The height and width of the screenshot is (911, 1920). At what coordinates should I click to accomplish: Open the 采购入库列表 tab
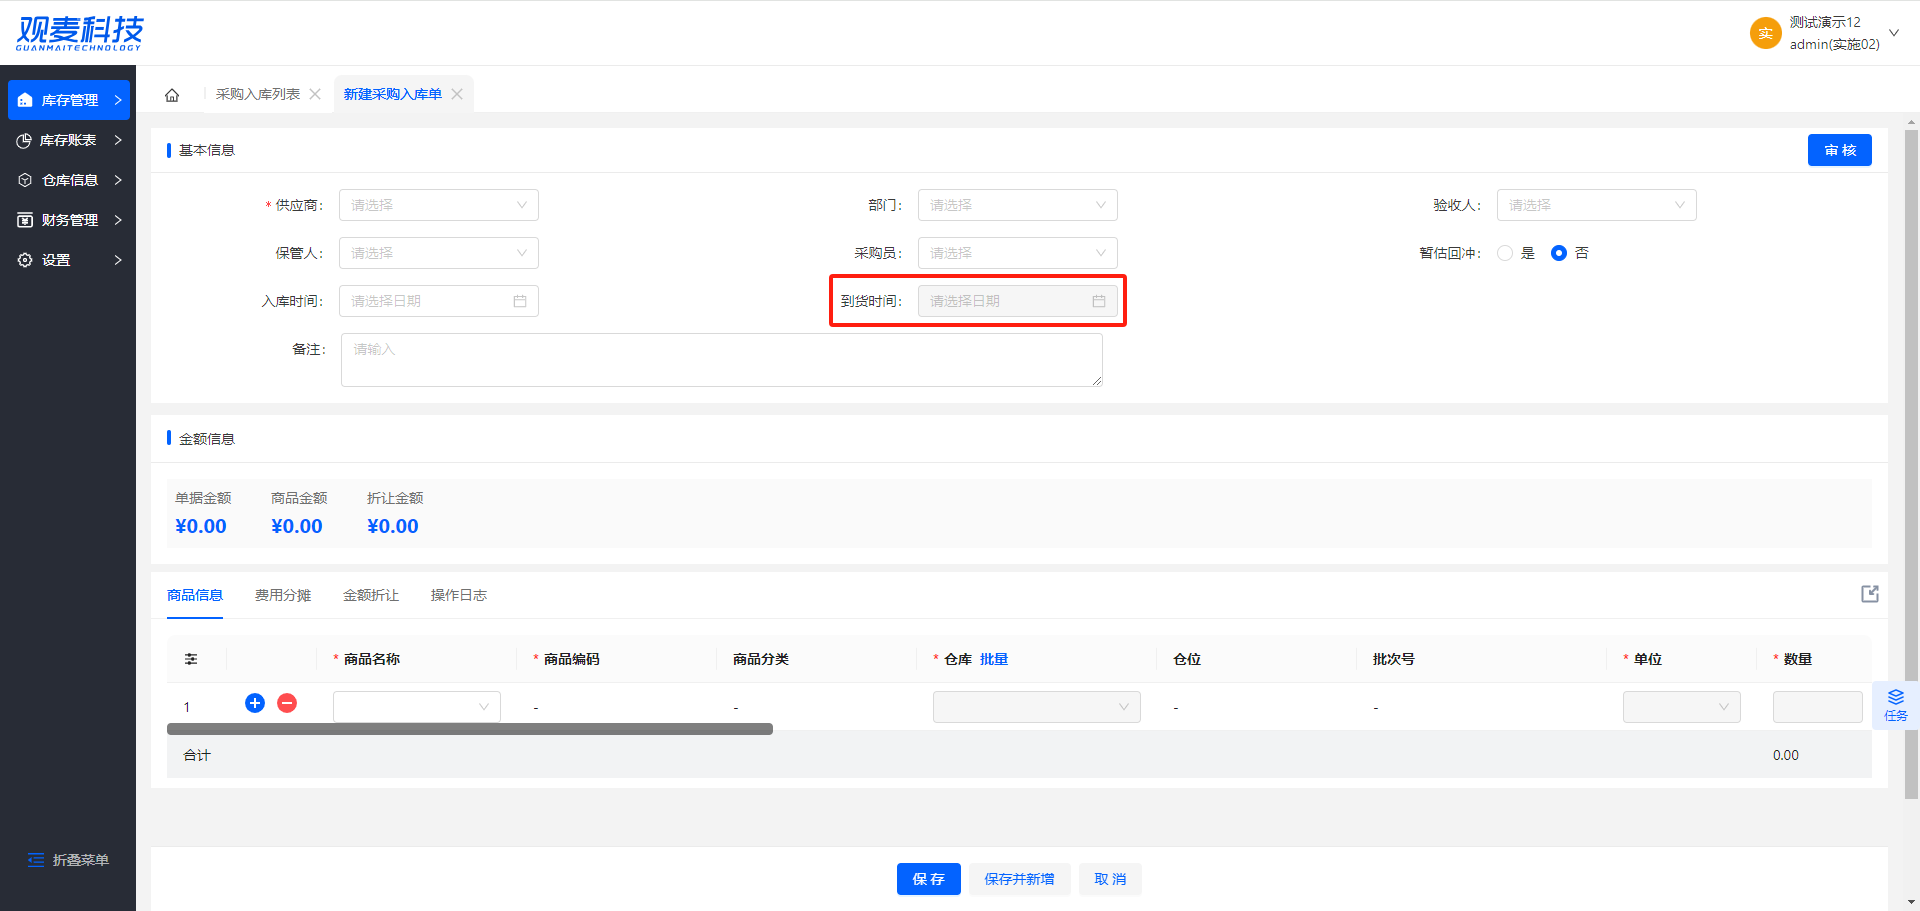click(x=258, y=94)
